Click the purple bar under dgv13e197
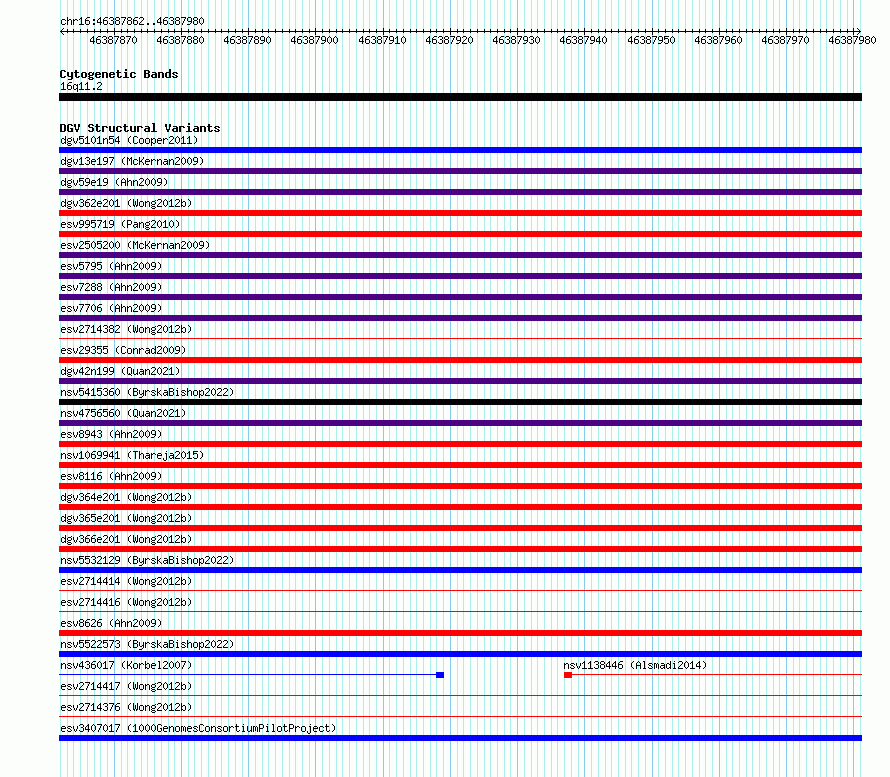The width and height of the screenshot is (890, 777). 460,171
